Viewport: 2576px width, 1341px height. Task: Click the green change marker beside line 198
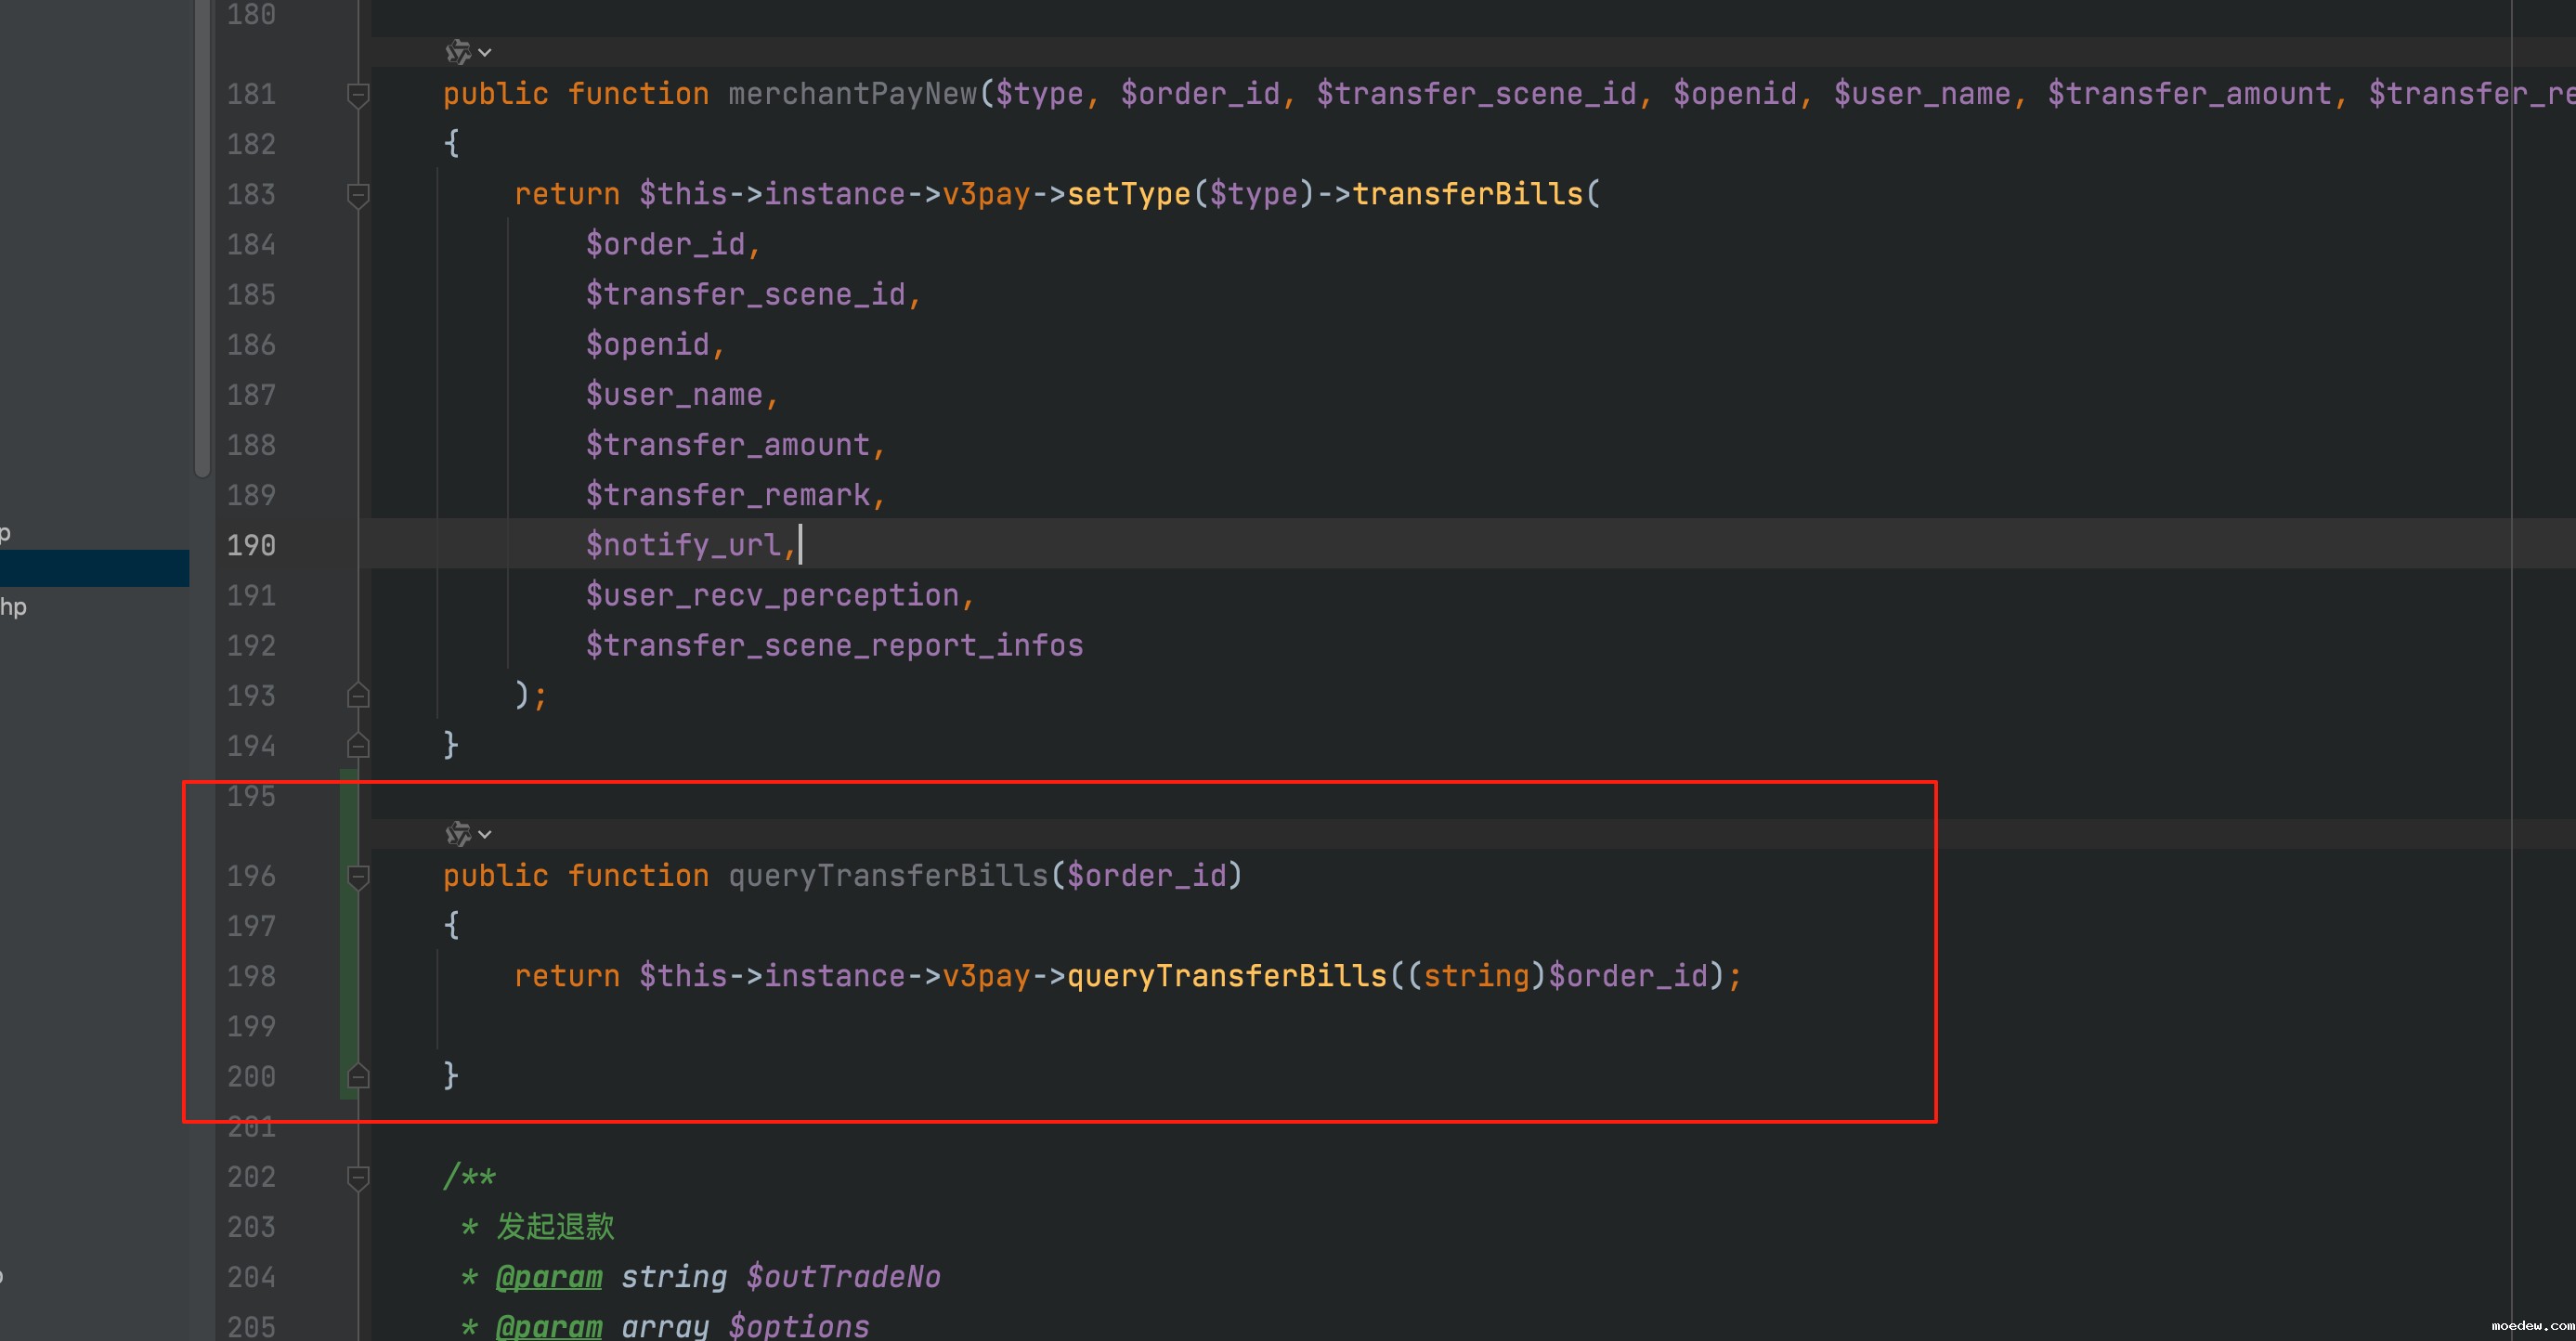coord(347,976)
